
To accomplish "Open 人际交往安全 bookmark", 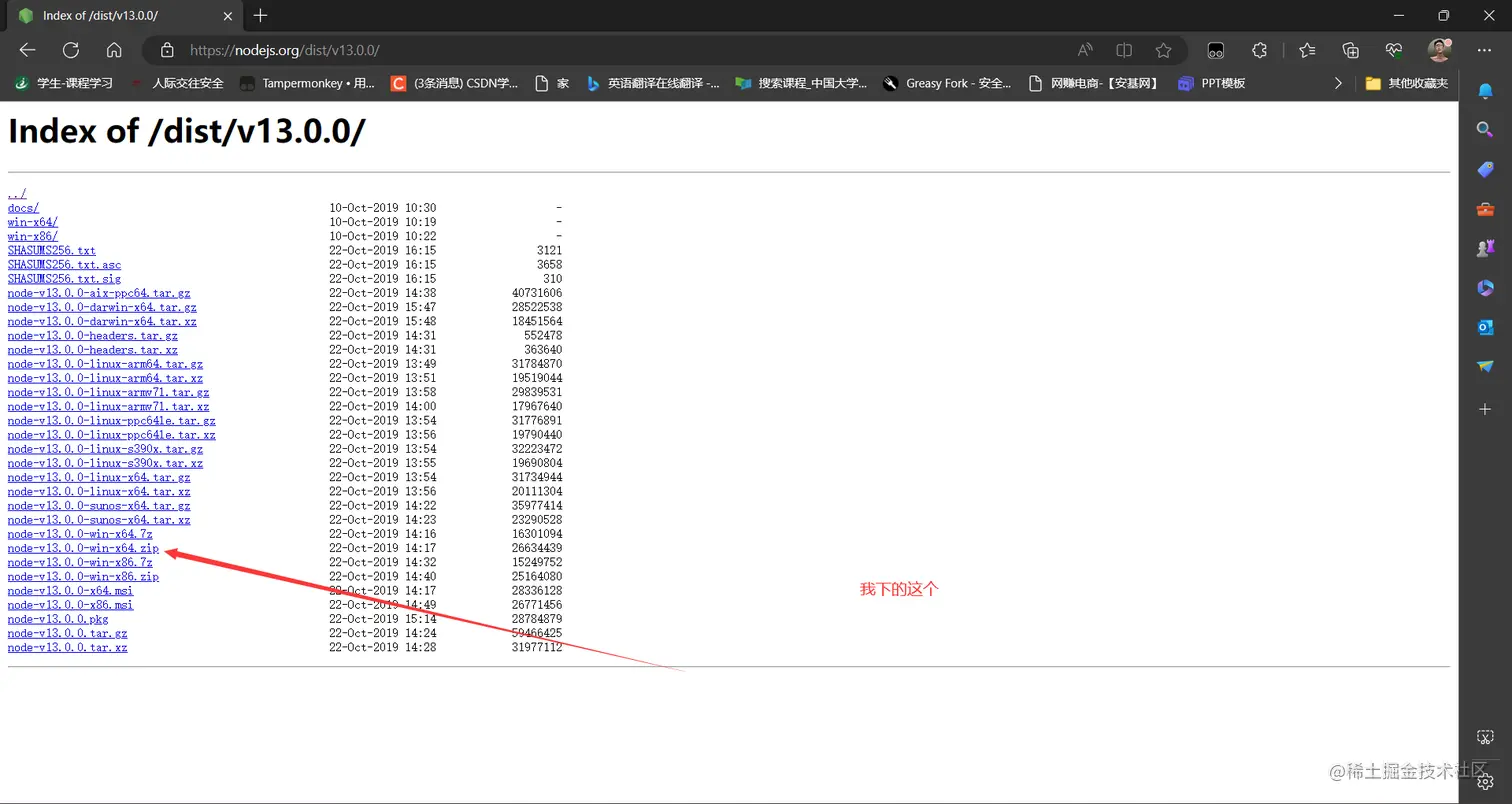I will tap(176, 83).
